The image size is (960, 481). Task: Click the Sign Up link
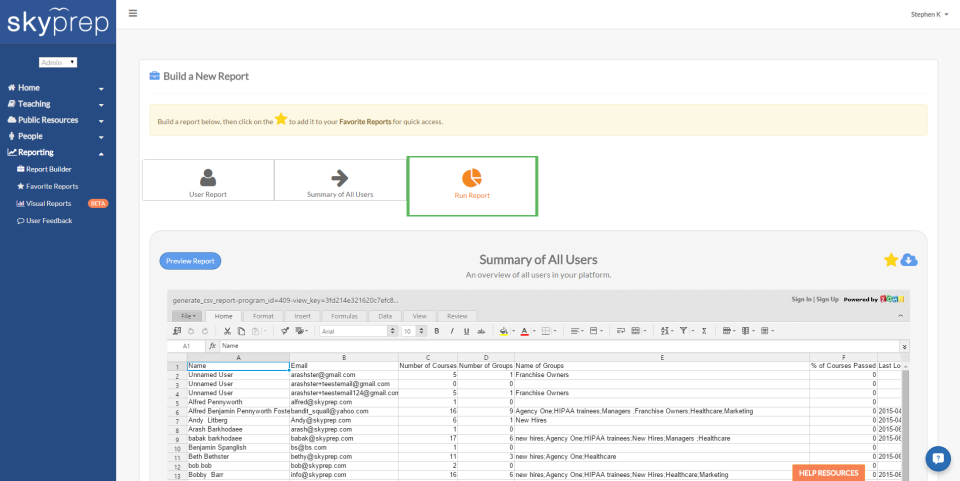point(827,299)
